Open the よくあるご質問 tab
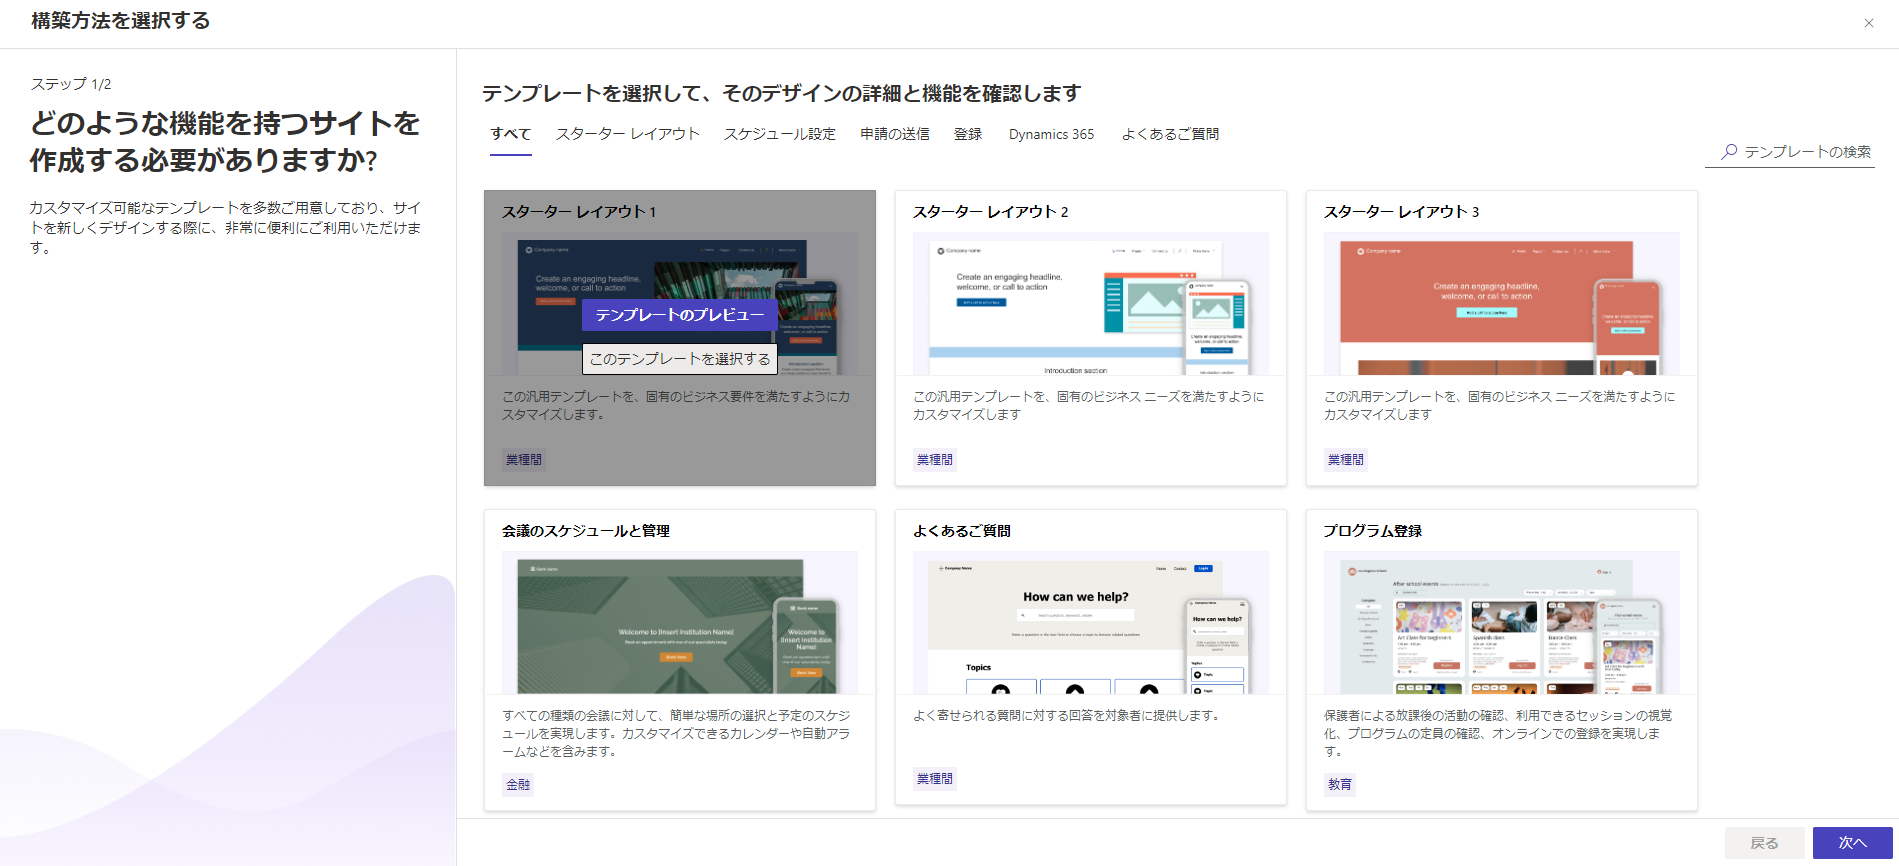Image resolution: width=1899 pixels, height=866 pixels. [1170, 134]
